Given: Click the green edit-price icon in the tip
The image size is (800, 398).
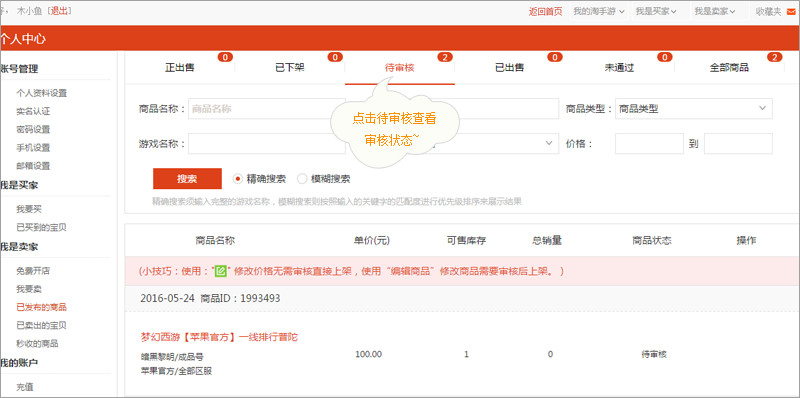Looking at the screenshot, I should 220,271.
